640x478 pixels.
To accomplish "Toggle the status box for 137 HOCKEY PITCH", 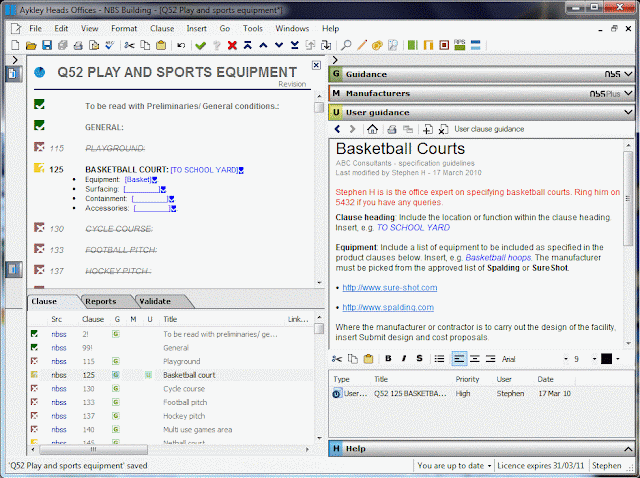I will [39, 269].
